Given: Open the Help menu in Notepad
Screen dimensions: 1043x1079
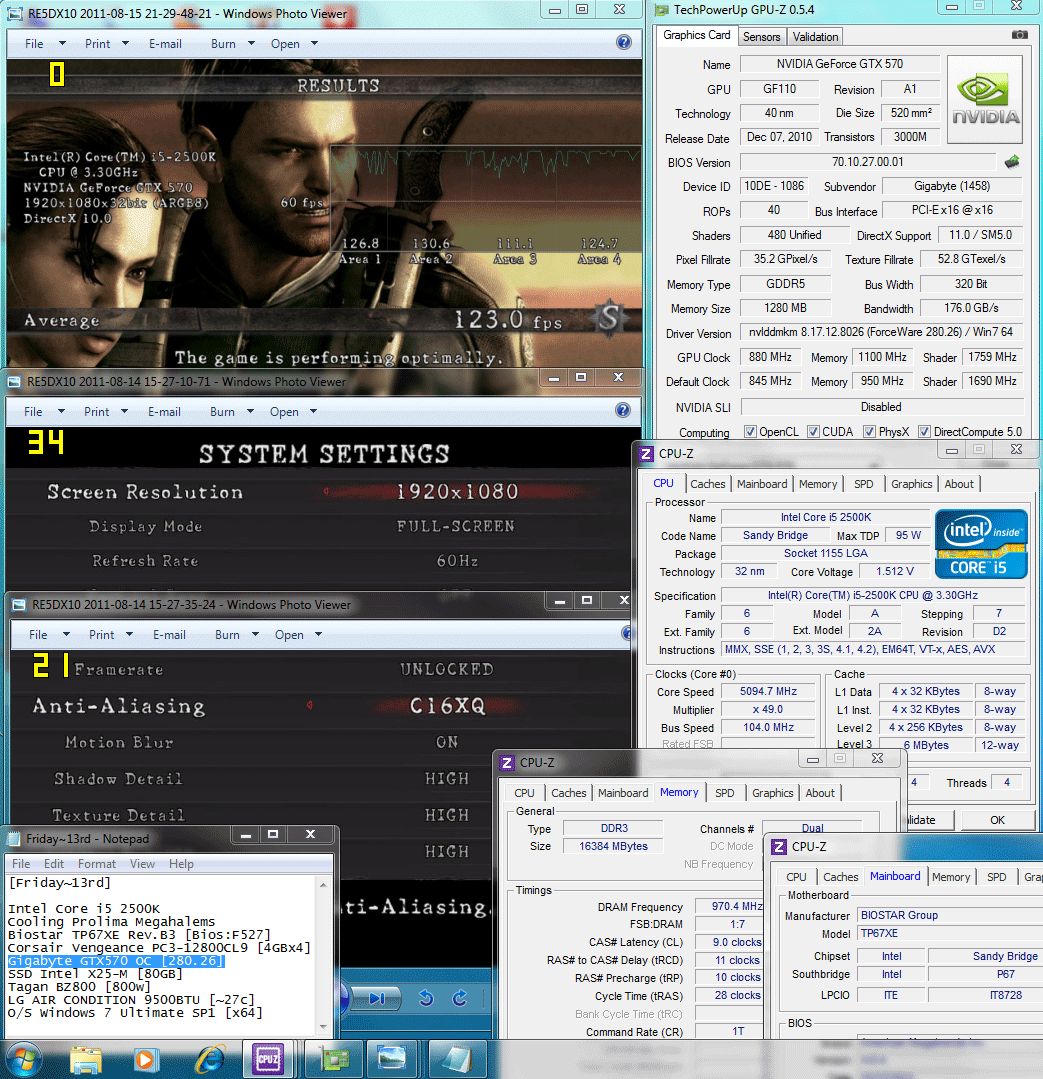Looking at the screenshot, I should (x=182, y=864).
